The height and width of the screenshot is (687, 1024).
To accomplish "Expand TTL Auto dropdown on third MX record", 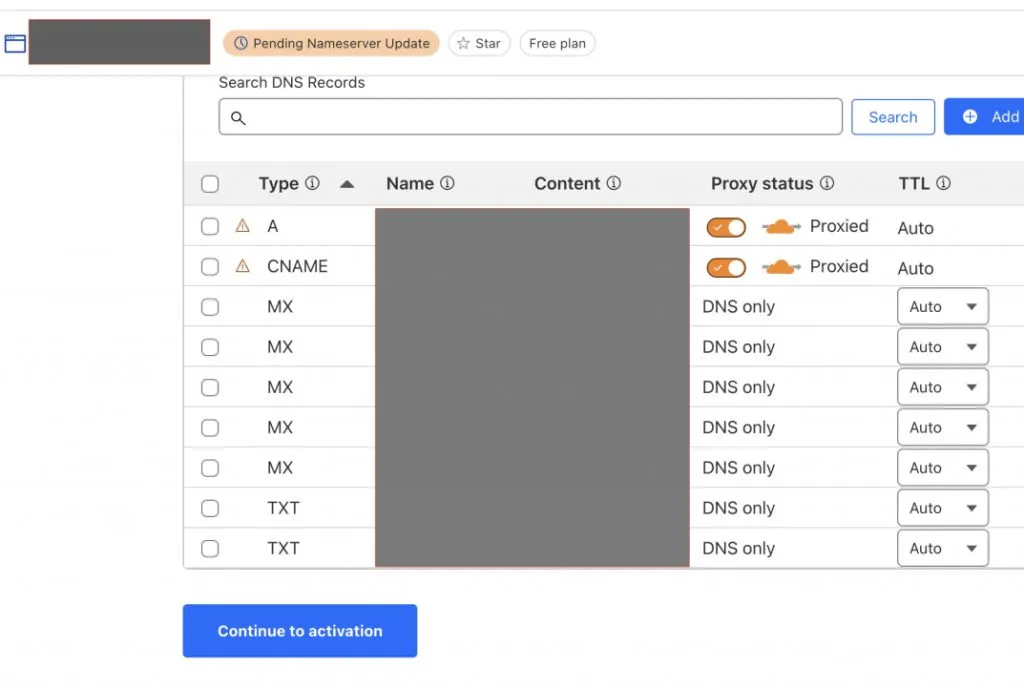I will click(x=942, y=387).
